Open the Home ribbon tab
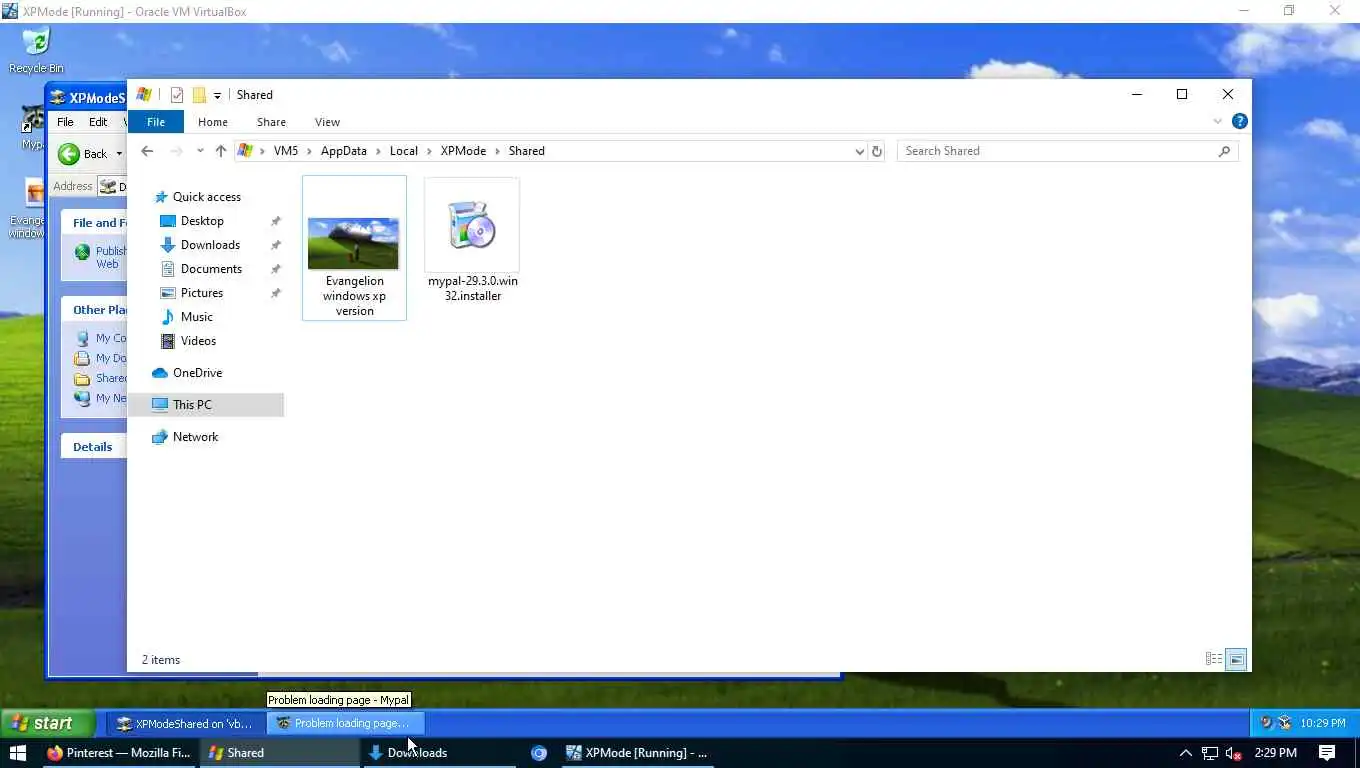The height and width of the screenshot is (768, 1360). 213,122
